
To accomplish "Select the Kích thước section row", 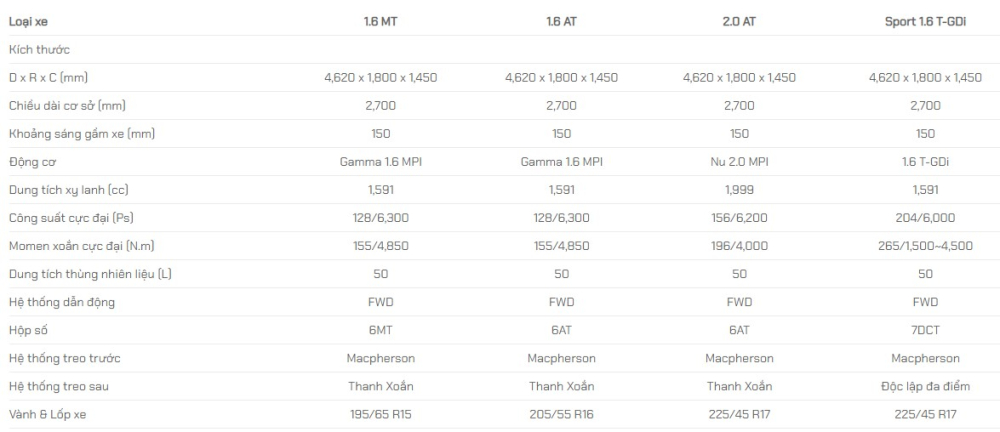I will (x=500, y=50).
